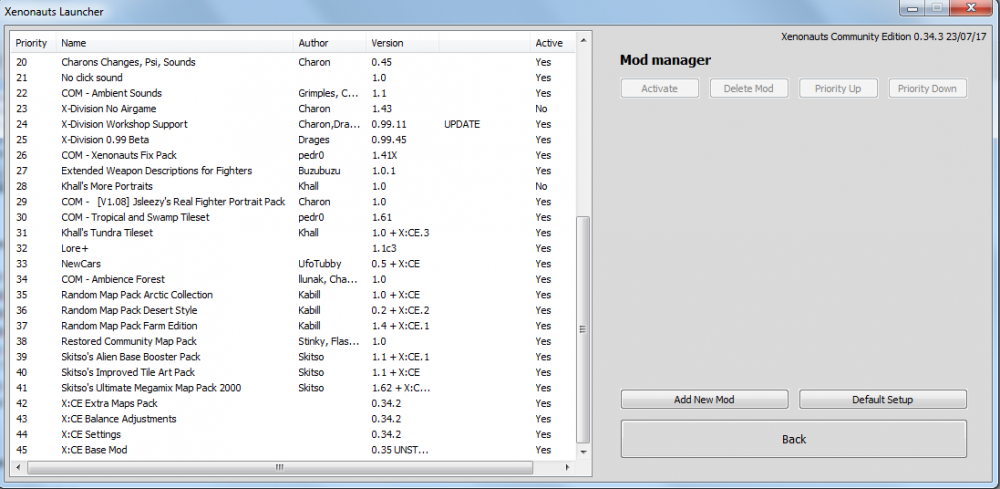
Task: Select Random Map Pack Desert Style
Action: click(293, 310)
